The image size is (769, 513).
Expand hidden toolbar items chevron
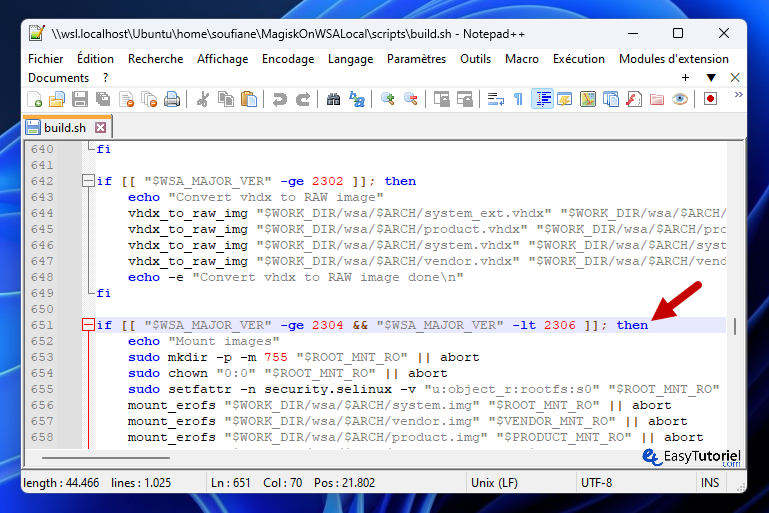point(738,95)
